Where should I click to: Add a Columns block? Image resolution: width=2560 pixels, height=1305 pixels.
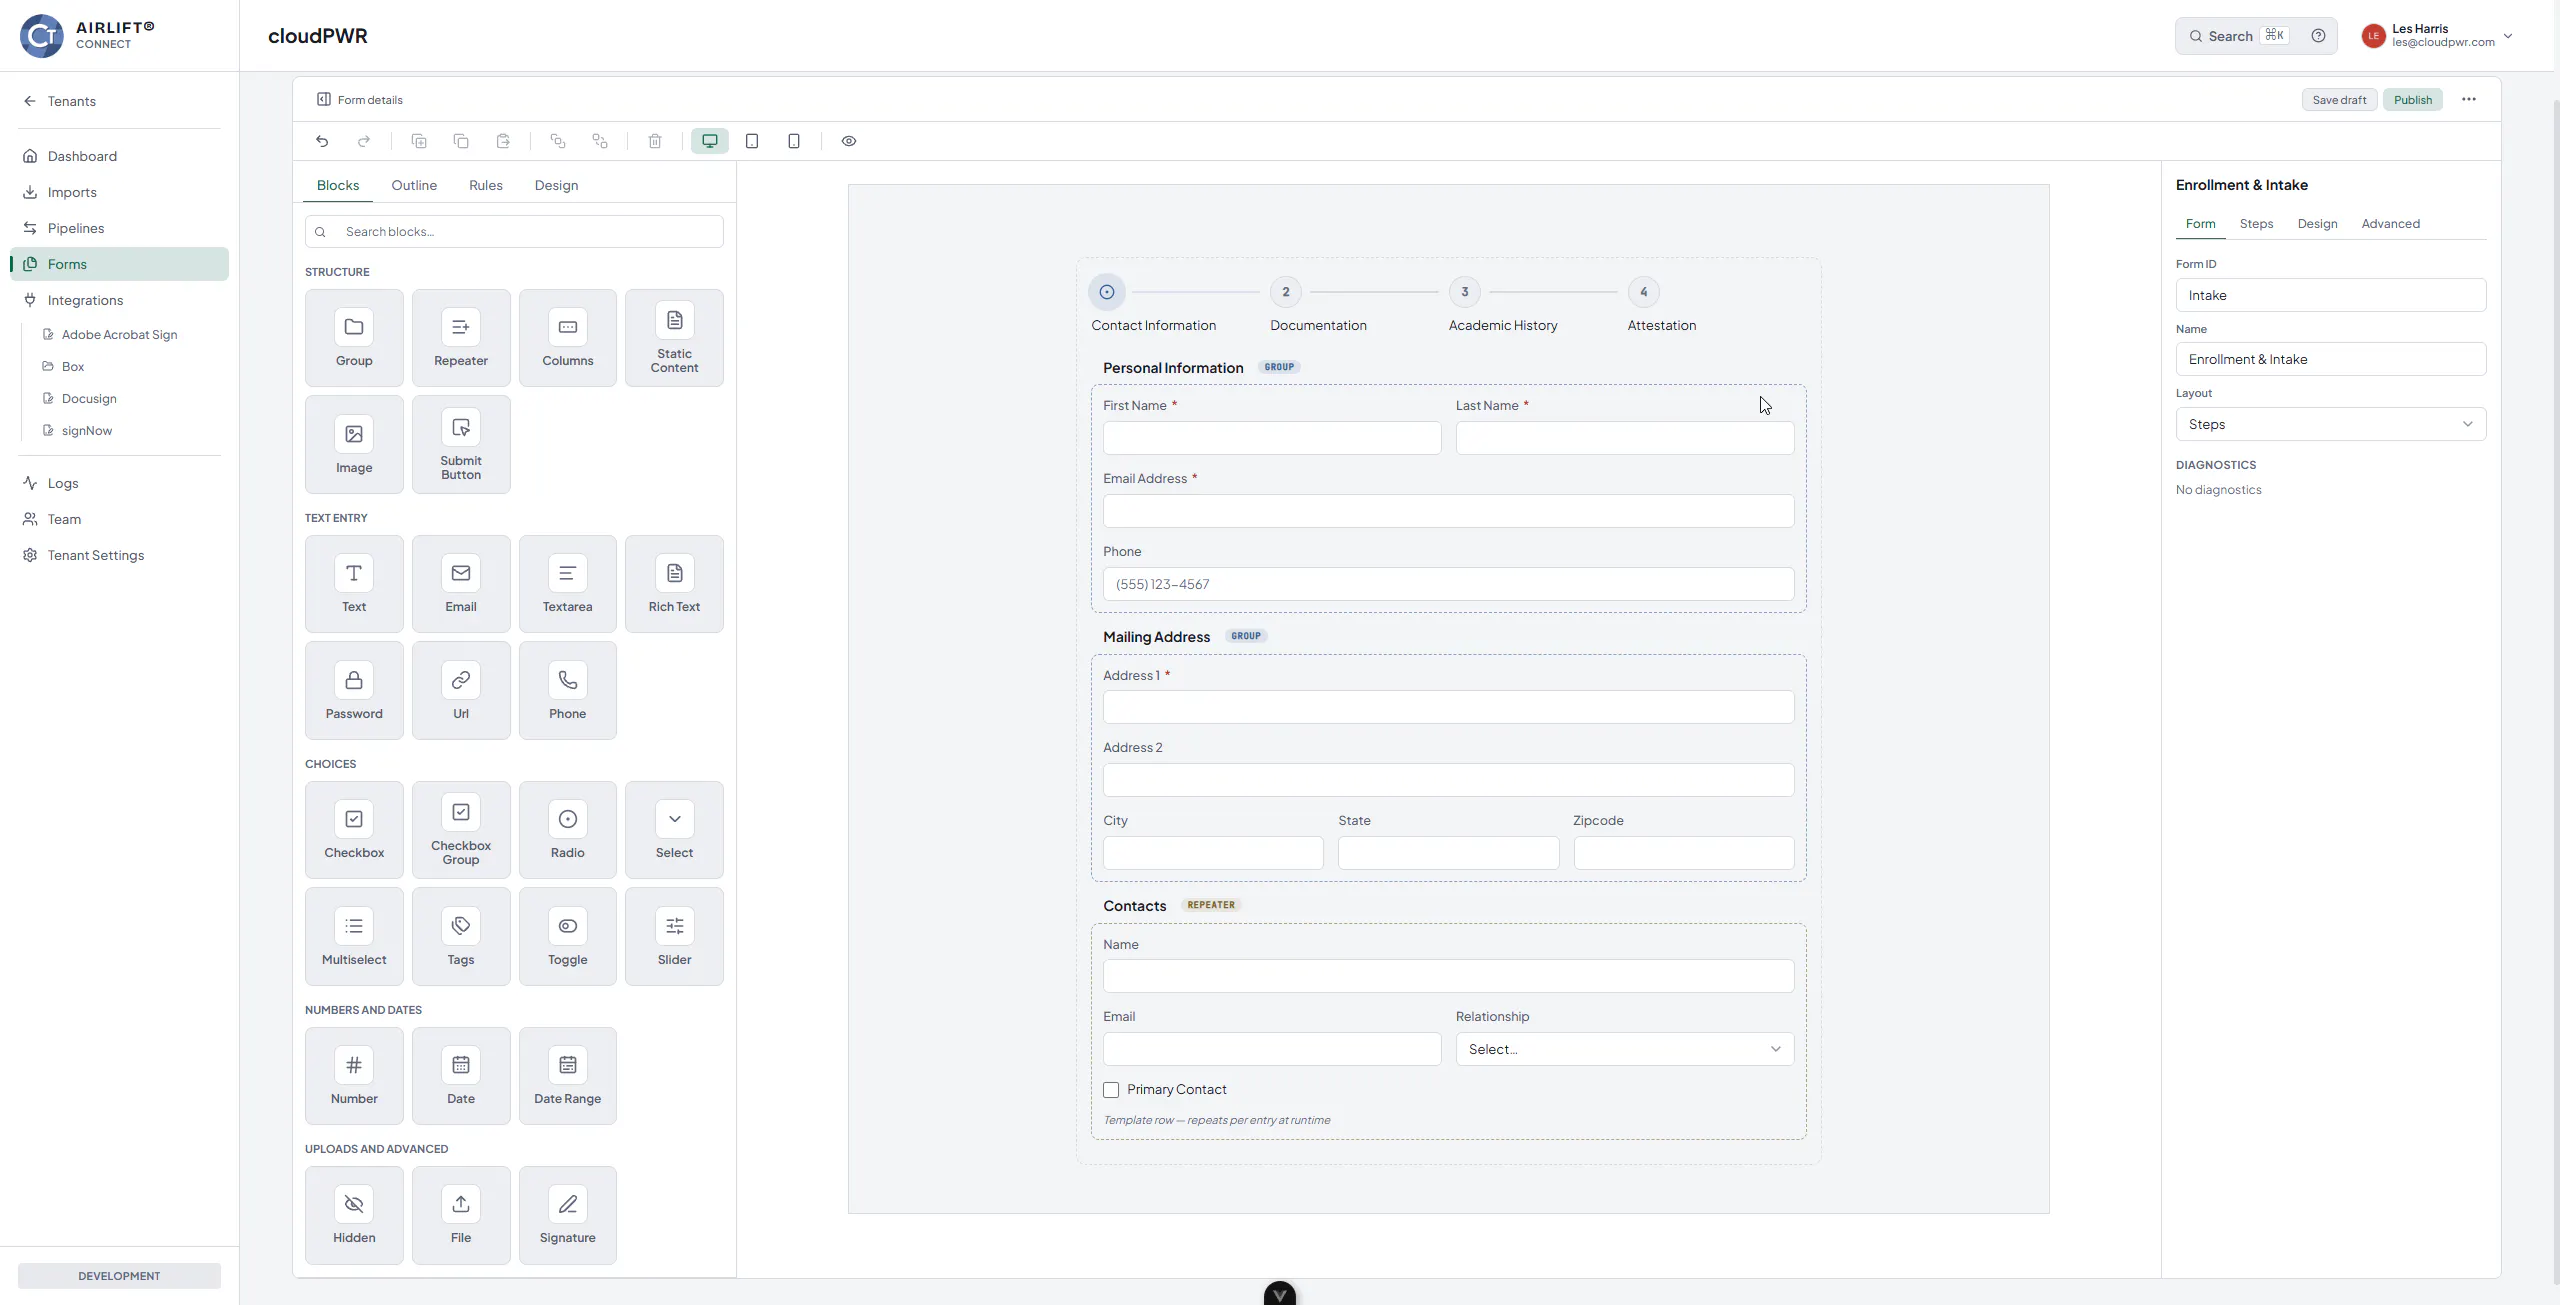pyautogui.click(x=568, y=338)
